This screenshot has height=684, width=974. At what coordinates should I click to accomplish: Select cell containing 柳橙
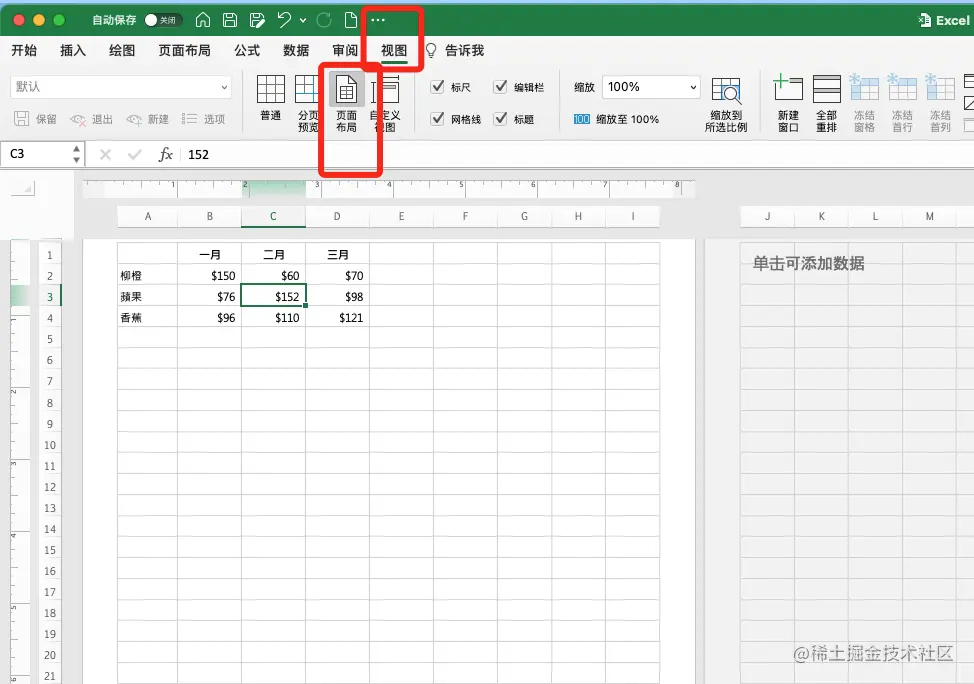(x=148, y=276)
